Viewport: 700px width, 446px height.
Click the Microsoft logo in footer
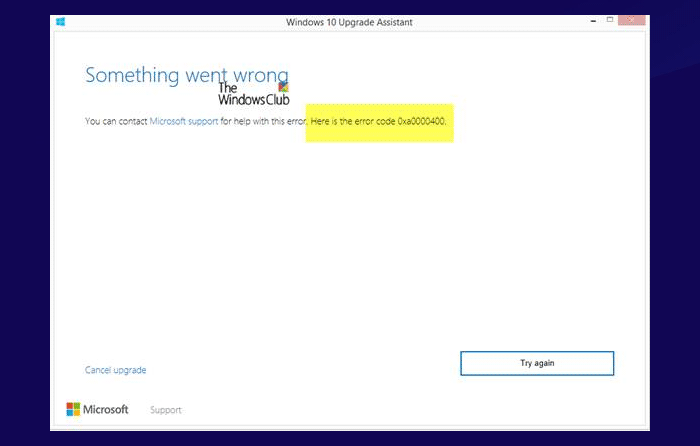click(97, 409)
